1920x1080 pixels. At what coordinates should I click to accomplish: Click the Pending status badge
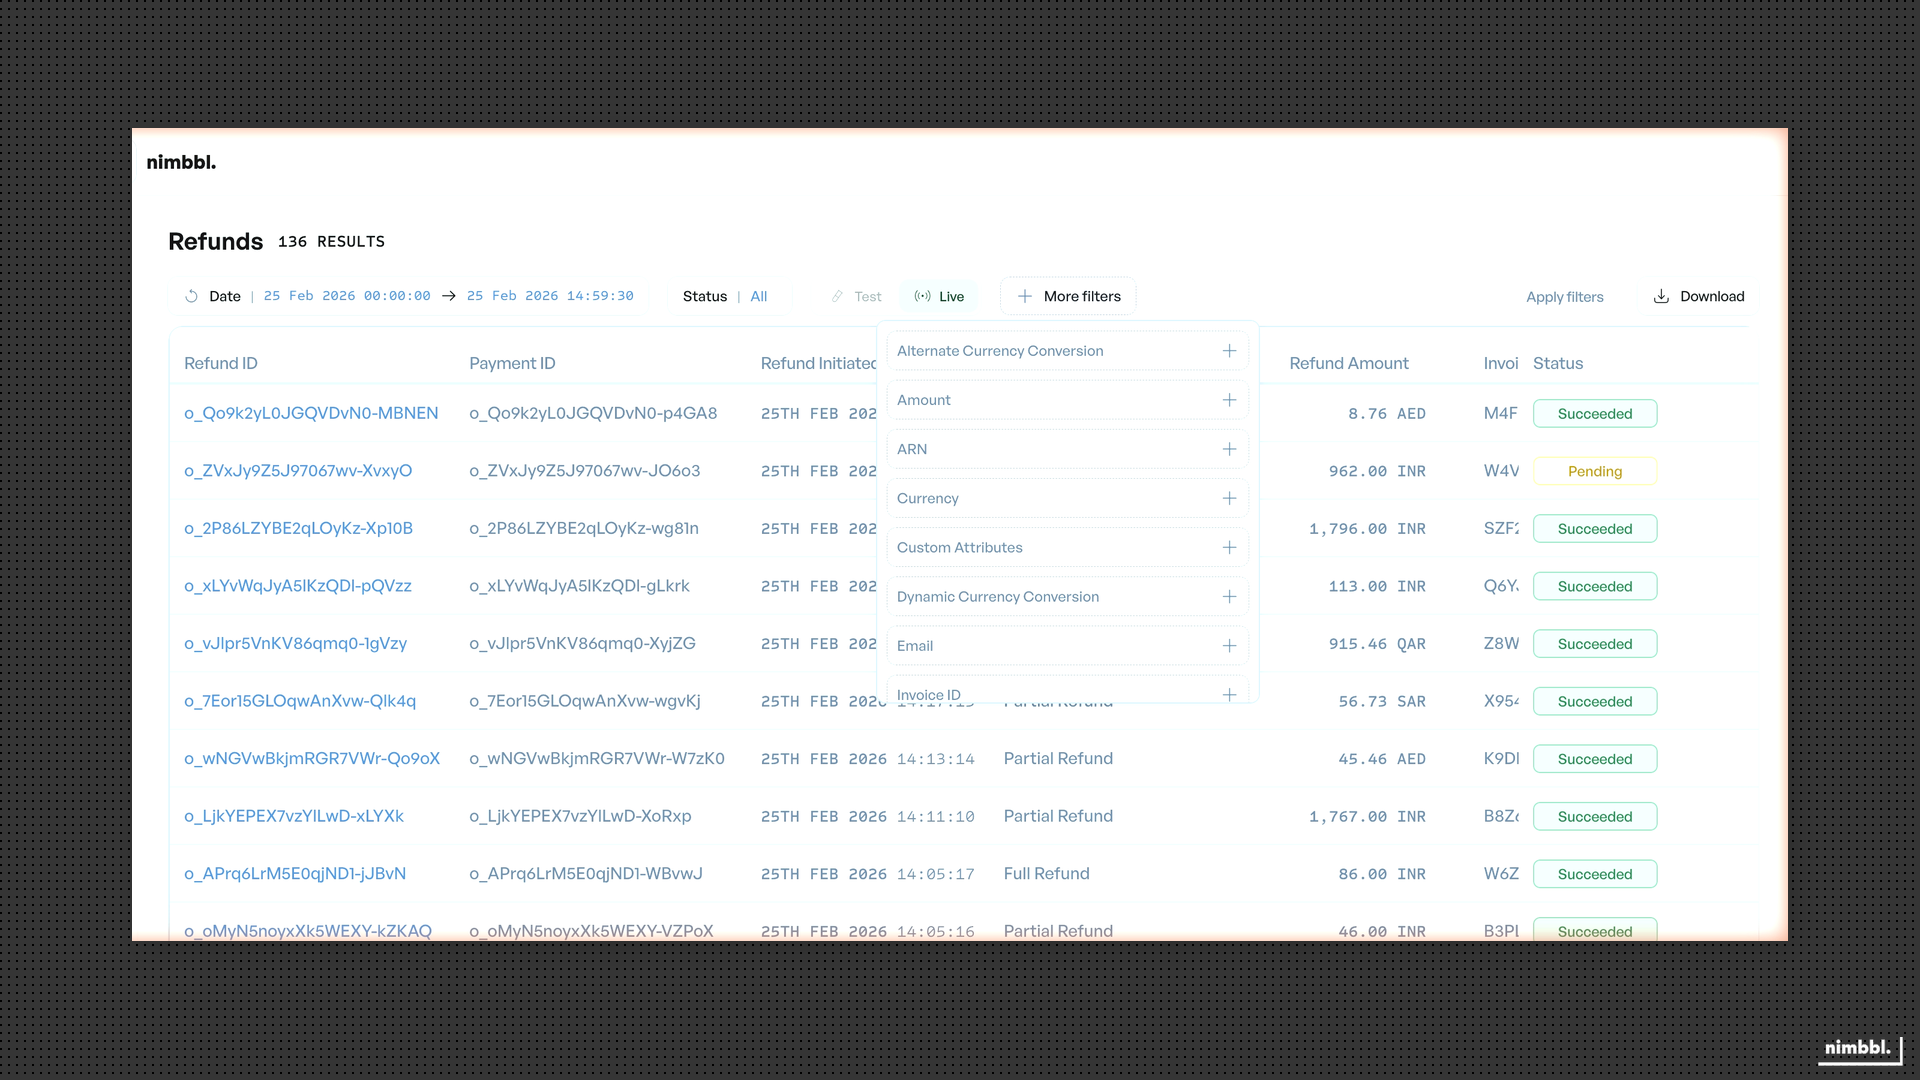click(1595, 471)
